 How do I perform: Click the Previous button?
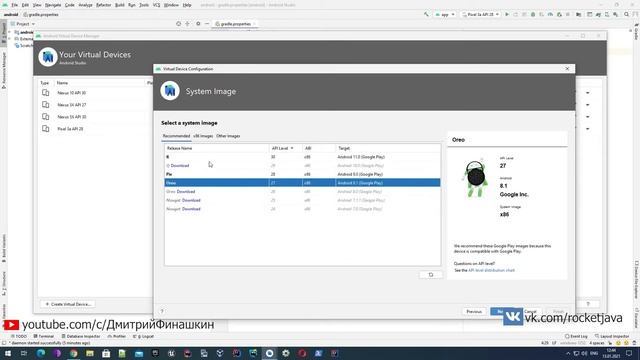(474, 311)
